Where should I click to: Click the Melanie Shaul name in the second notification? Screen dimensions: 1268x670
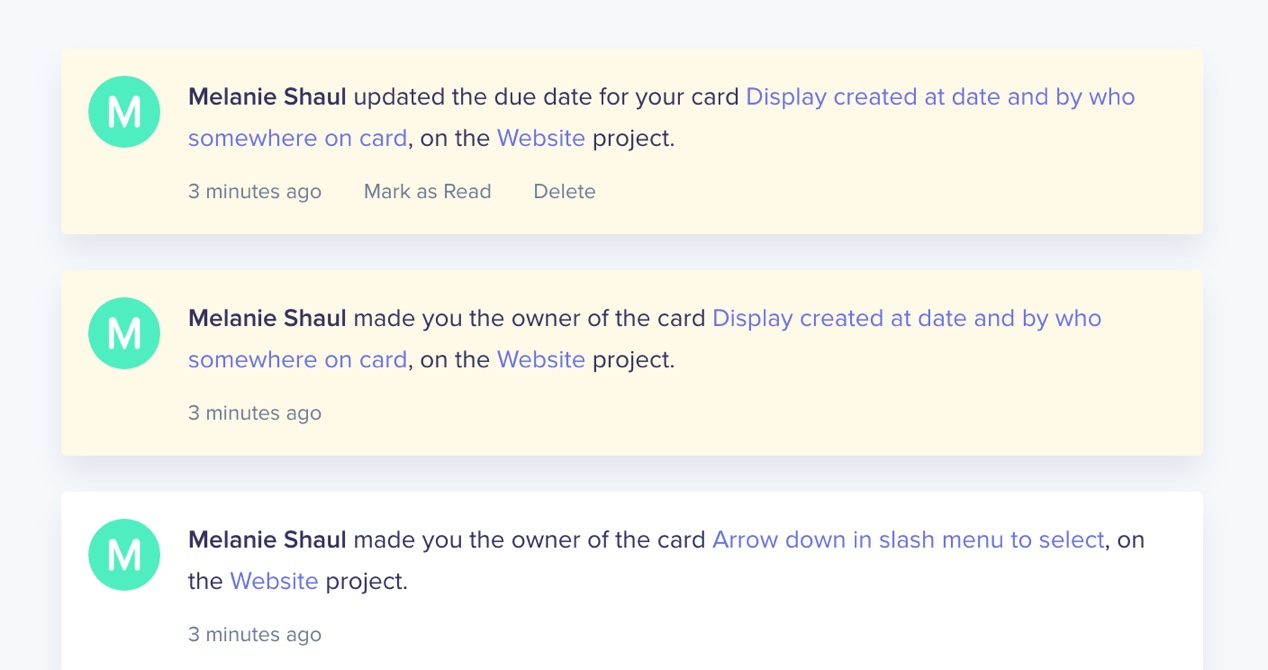267,318
